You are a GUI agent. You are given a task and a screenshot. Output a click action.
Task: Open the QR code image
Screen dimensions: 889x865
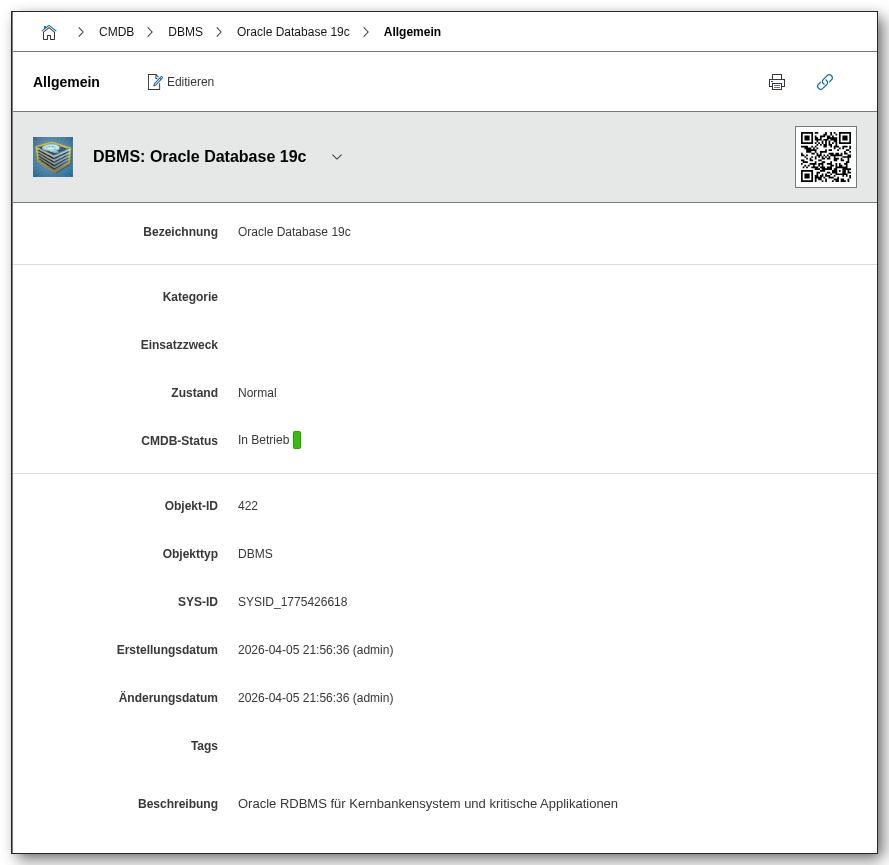tap(825, 157)
